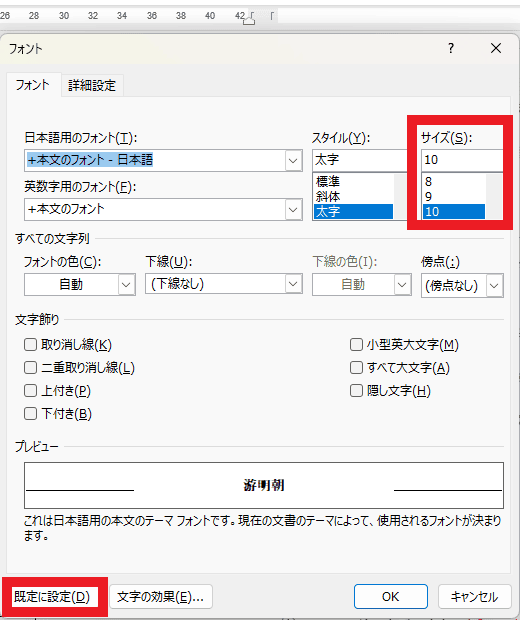Confirm with the OK button
520x620 pixels.
click(x=391, y=596)
